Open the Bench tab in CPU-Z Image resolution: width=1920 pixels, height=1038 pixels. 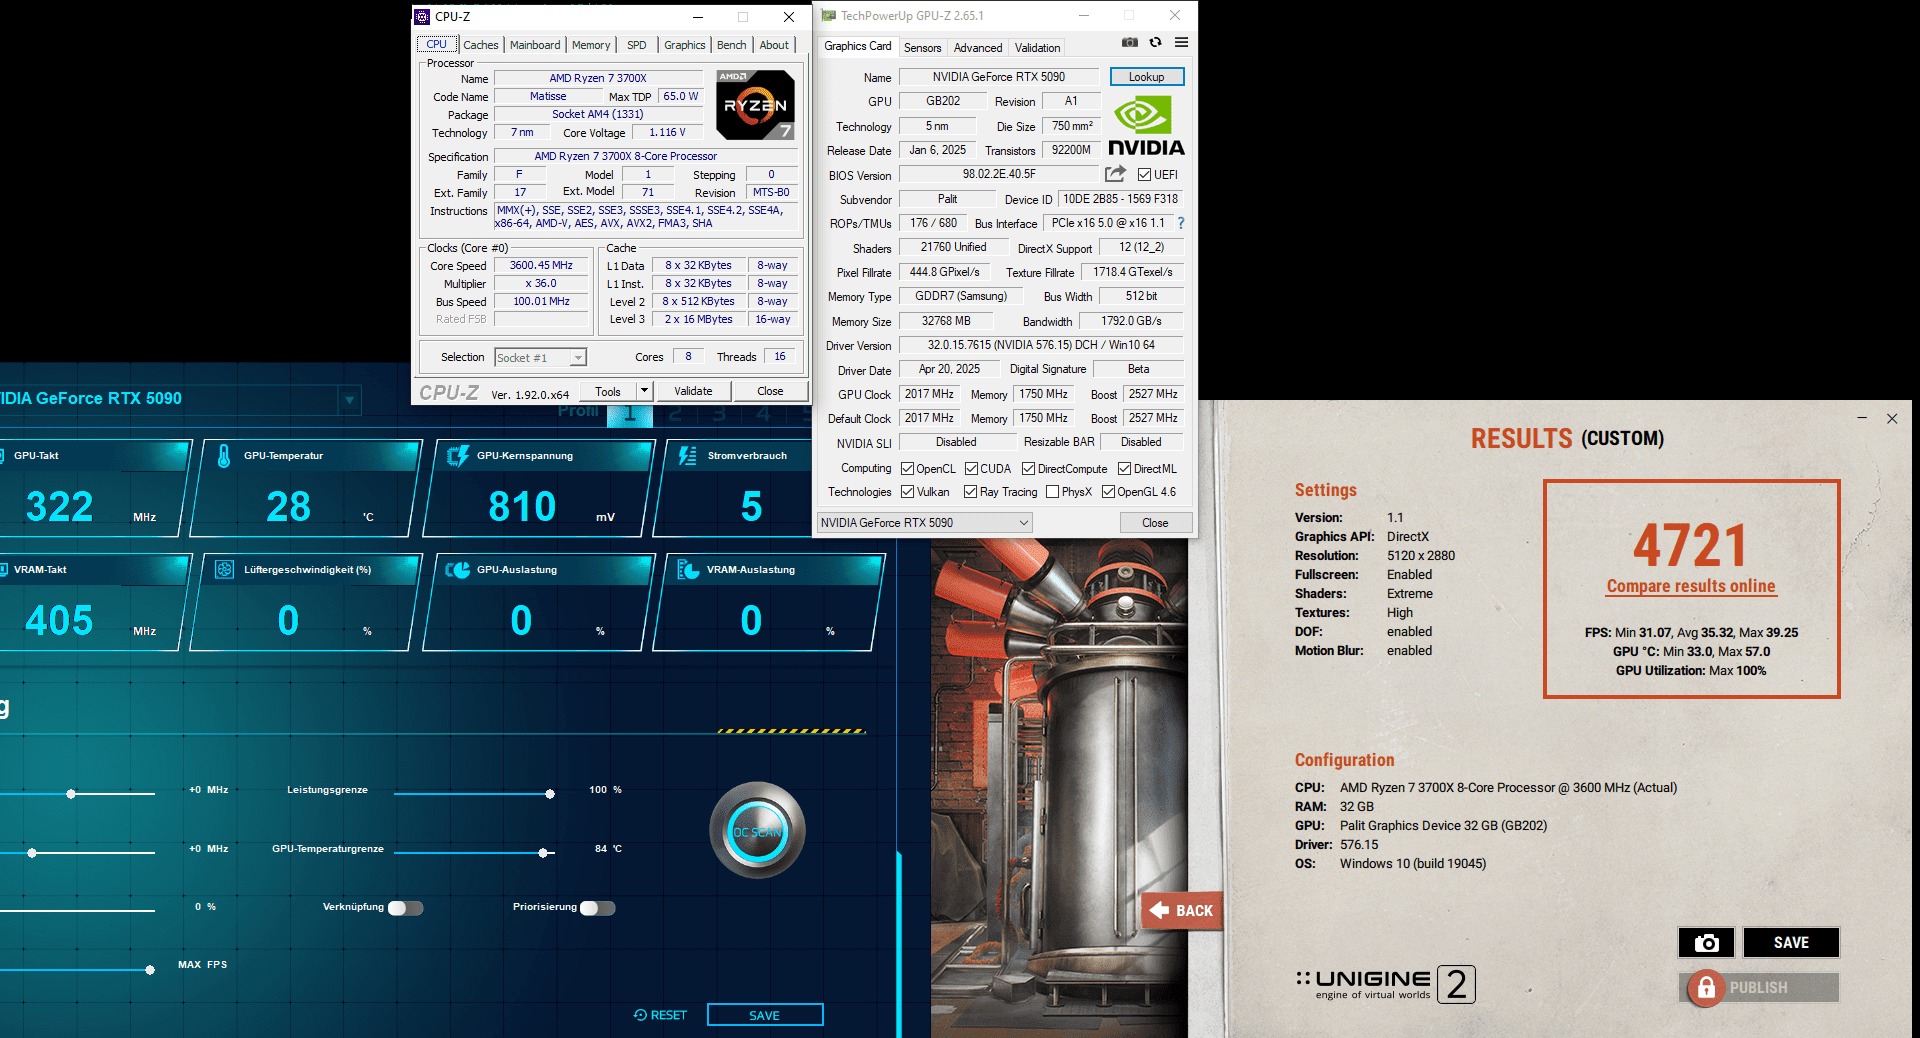tap(732, 45)
